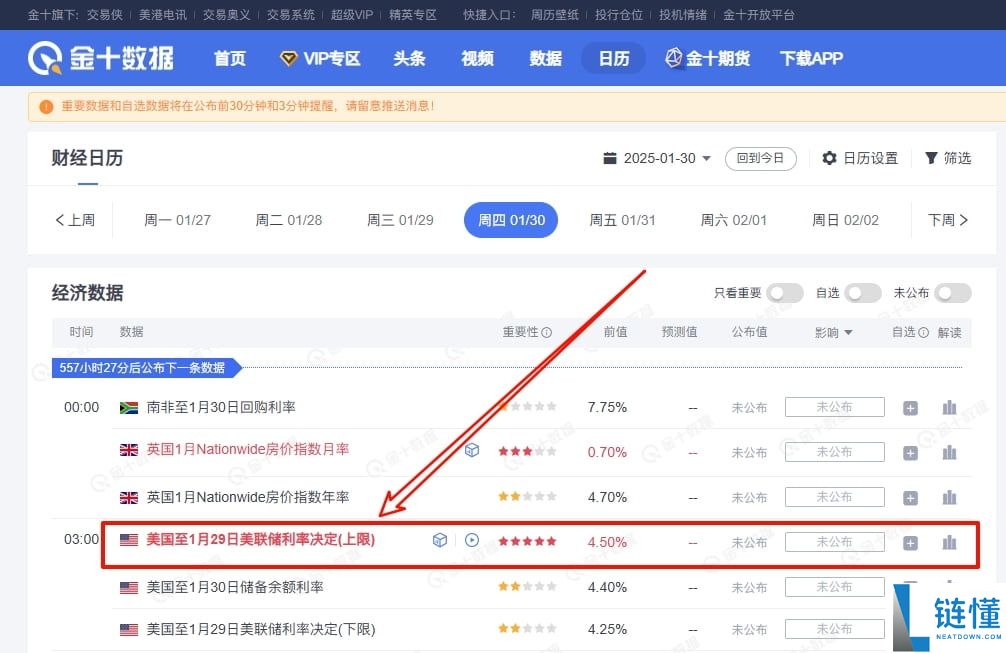The image size is (1006, 653).
Task: Click the 筛选 funnel icon
Action: [931, 158]
